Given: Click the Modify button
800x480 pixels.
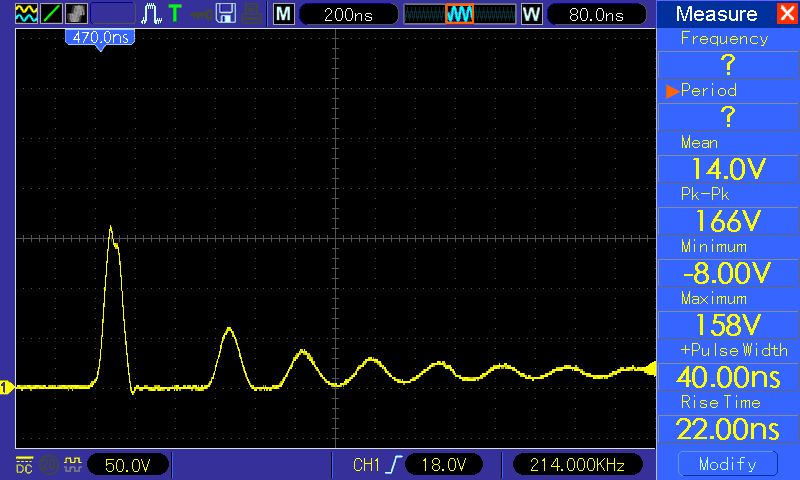Looking at the screenshot, I should (728, 464).
